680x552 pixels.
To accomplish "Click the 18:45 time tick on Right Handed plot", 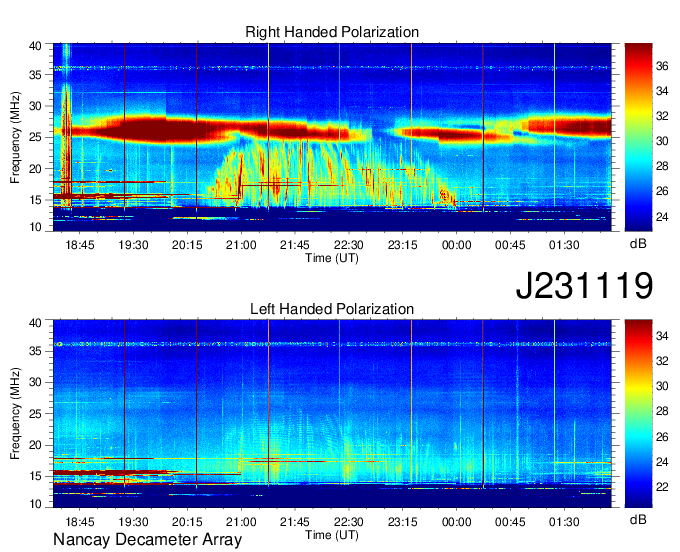I will tap(80, 245).
